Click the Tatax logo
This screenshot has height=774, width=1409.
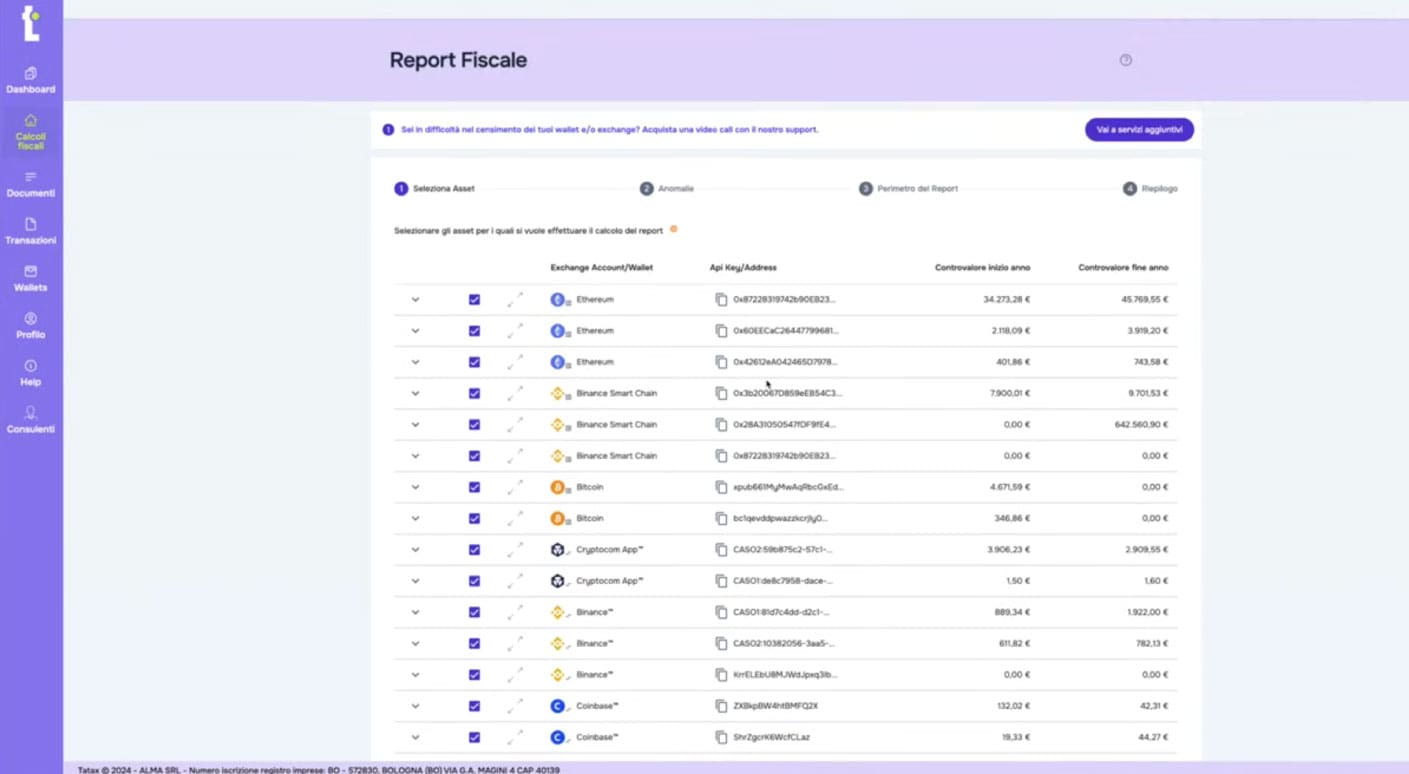(32, 22)
